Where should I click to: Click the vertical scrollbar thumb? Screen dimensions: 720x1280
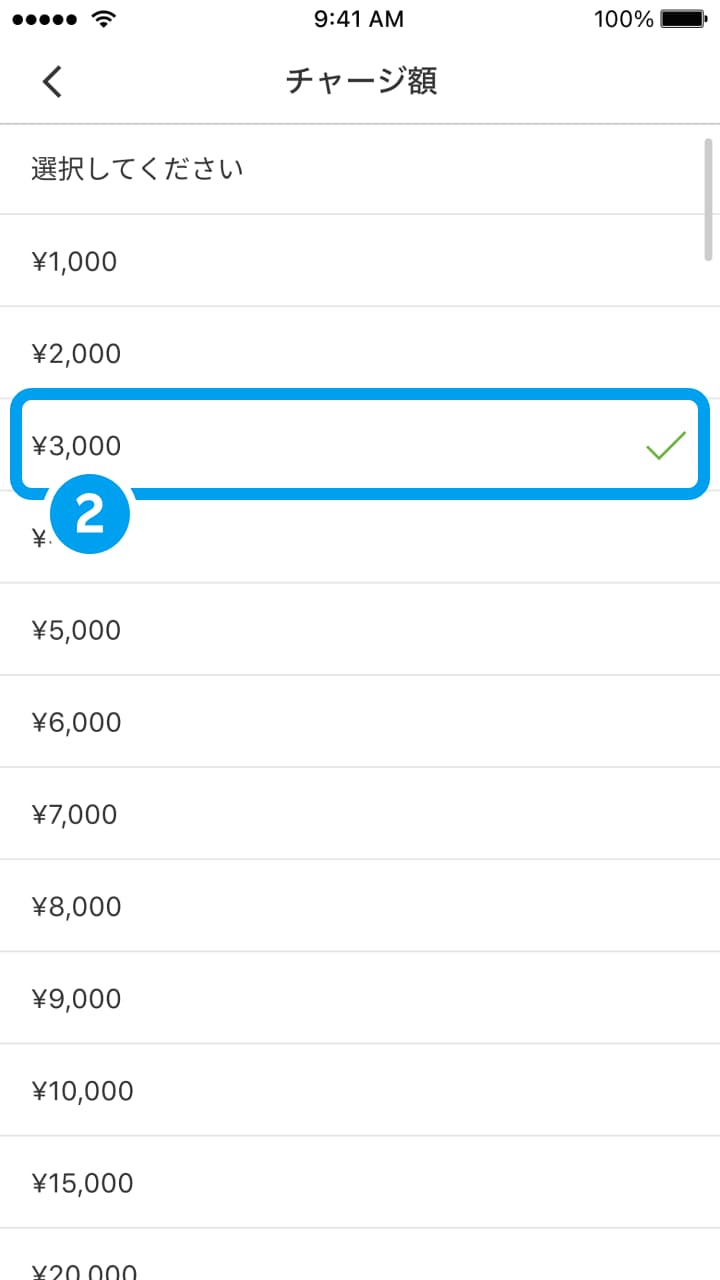click(x=708, y=199)
